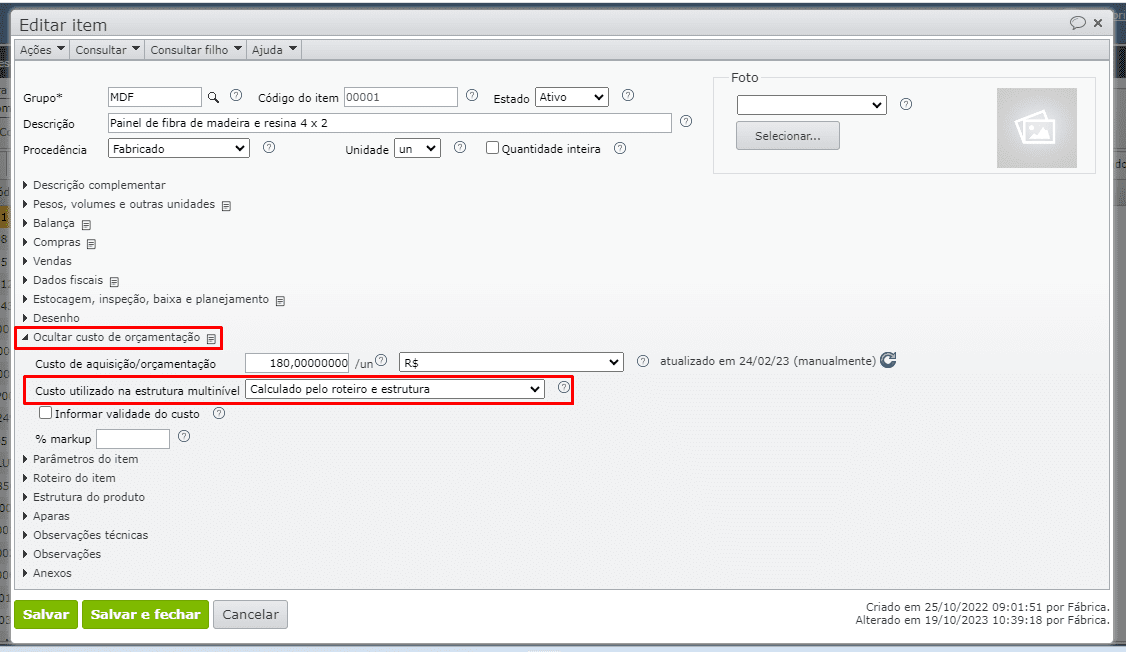Collapse Ocultar custo de orçamentação section
Screen dimensions: 1126x652
tap(116, 337)
